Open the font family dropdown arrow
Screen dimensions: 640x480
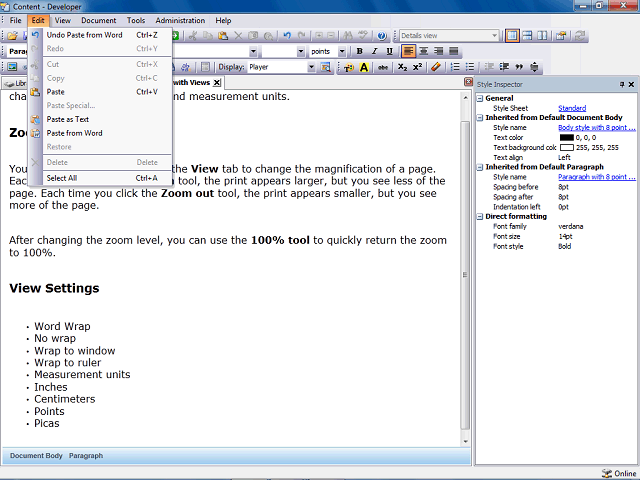pos(253,51)
